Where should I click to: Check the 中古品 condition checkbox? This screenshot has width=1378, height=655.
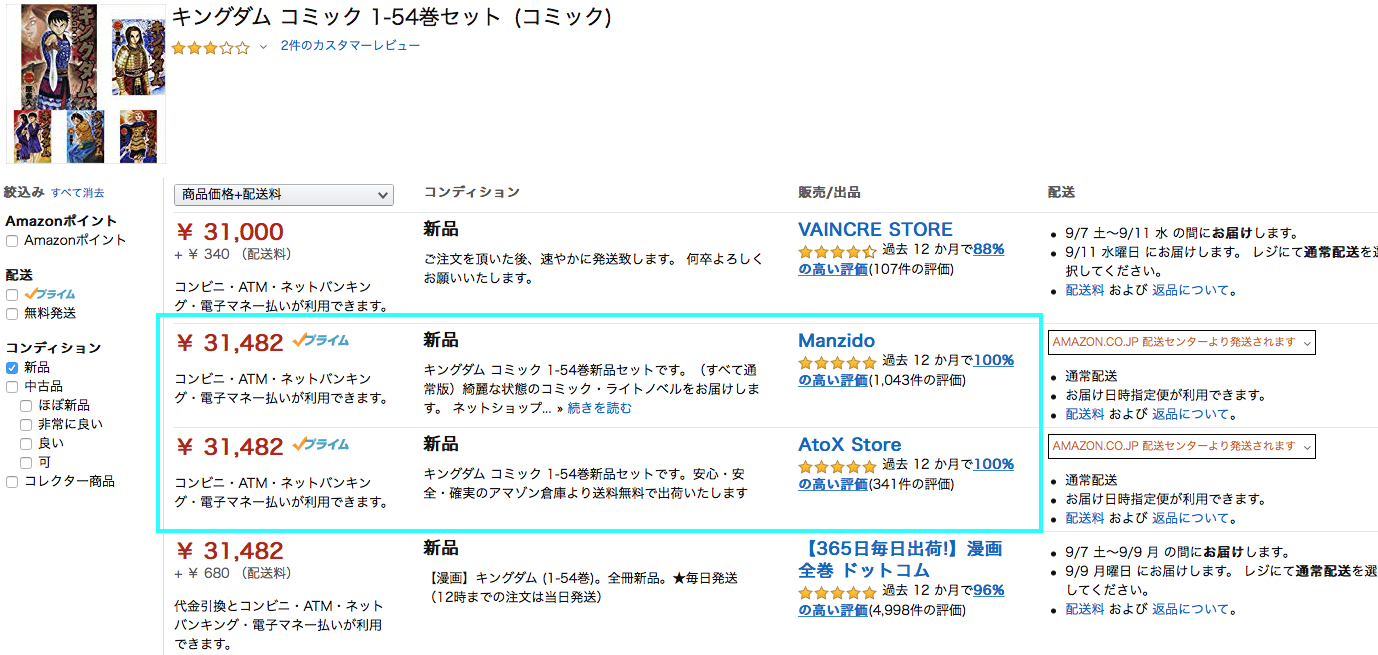tap(12, 387)
